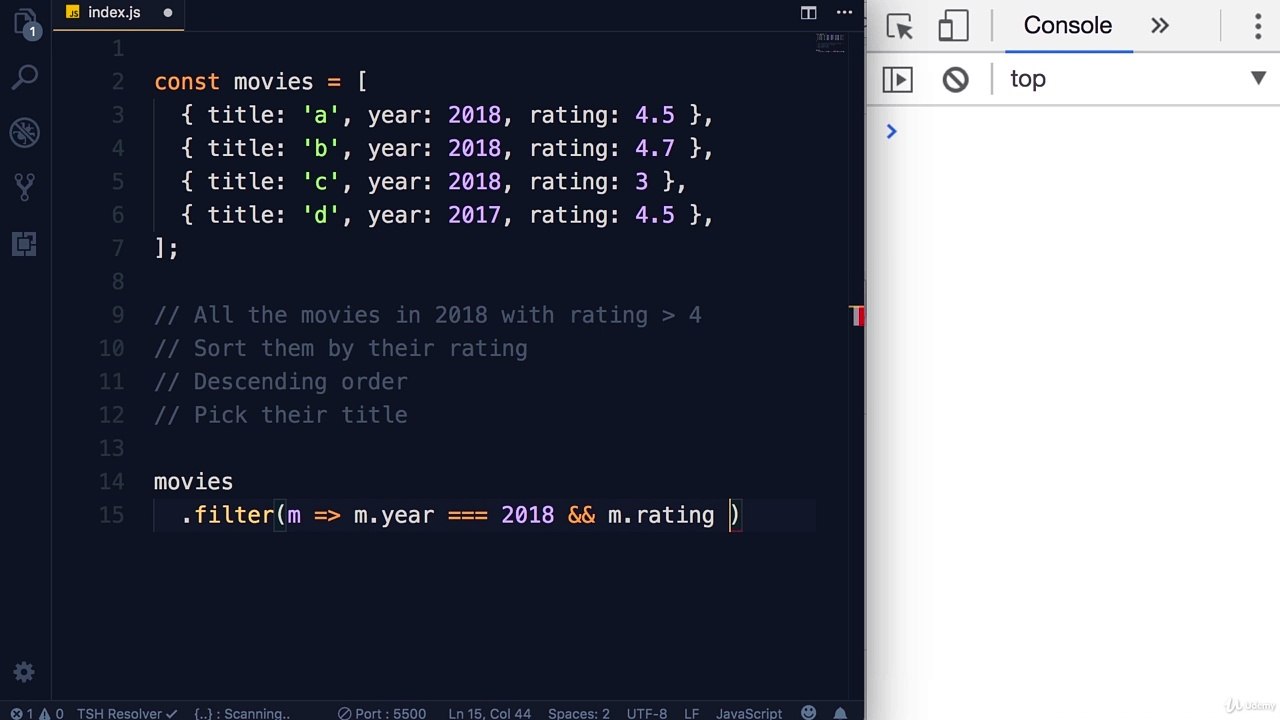Click the title 'c' string on line 5
The width and height of the screenshot is (1280, 720).
click(x=321, y=182)
